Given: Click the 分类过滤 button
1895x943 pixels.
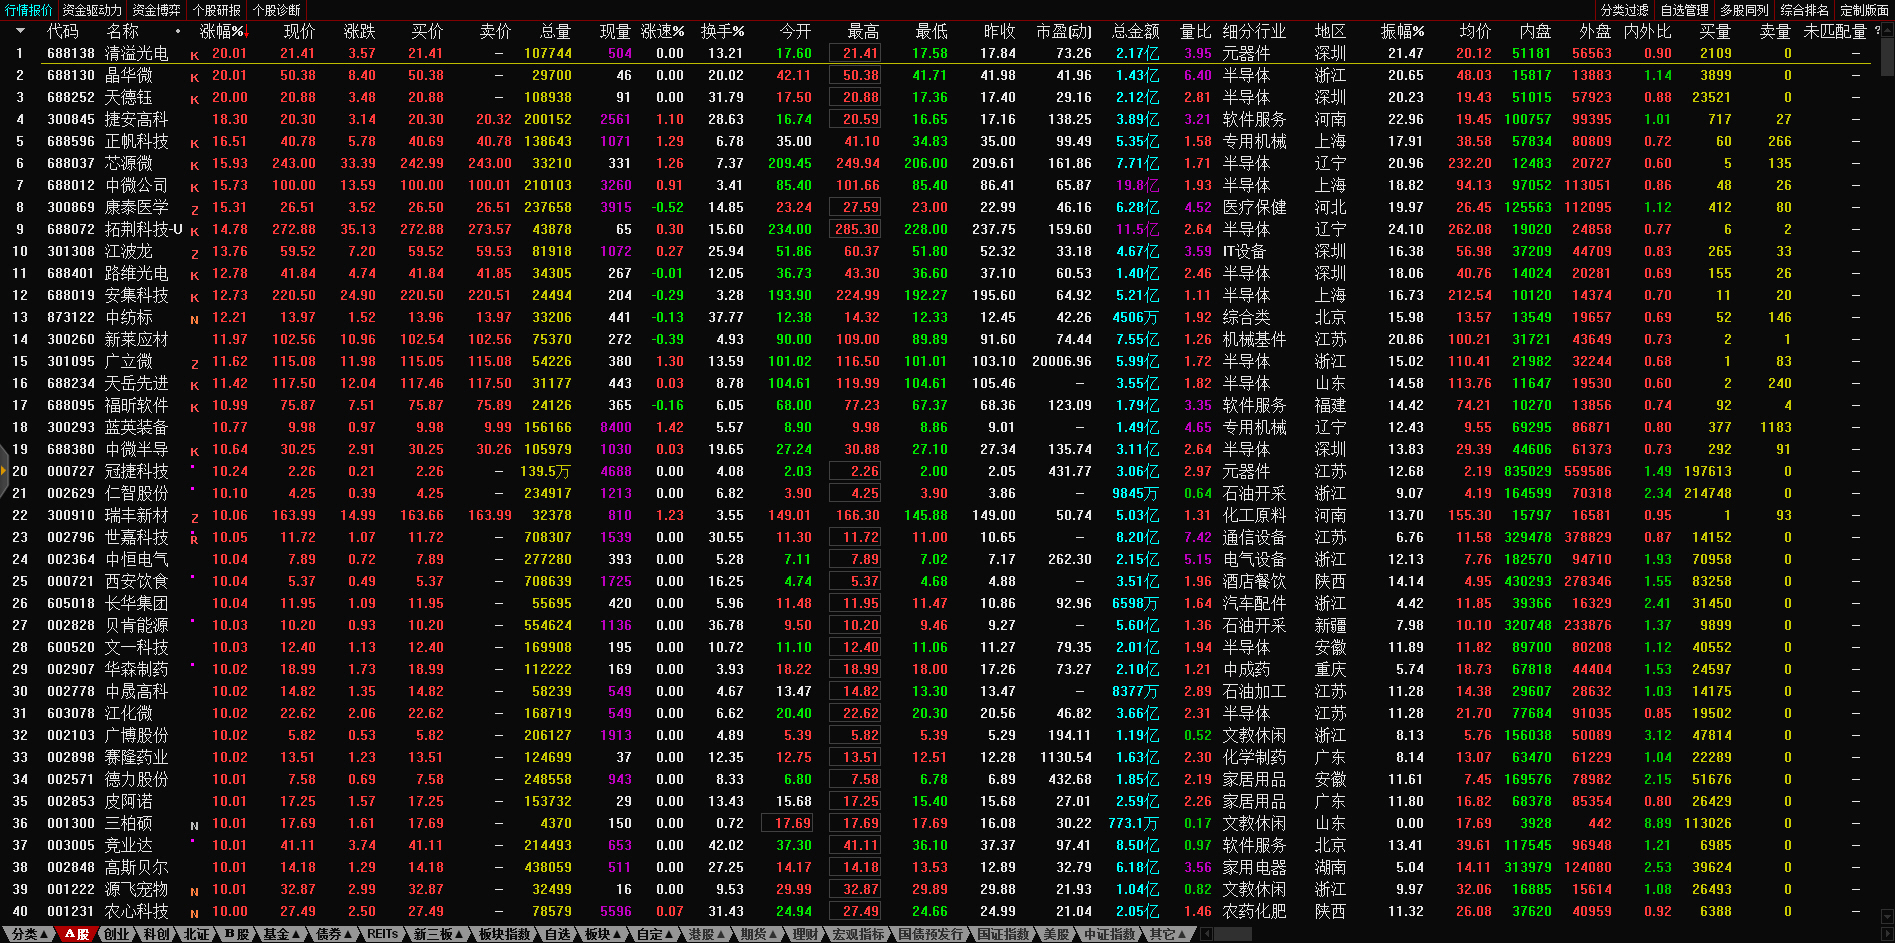Looking at the screenshot, I should 1624,10.
